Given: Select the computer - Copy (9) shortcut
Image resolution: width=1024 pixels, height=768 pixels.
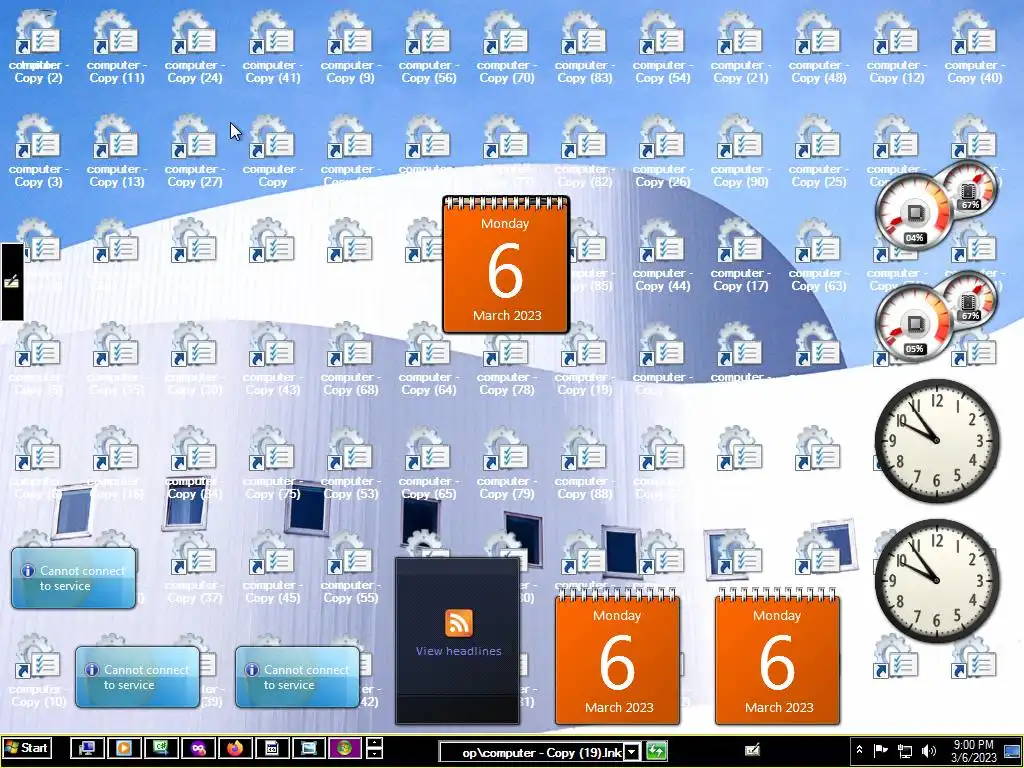Looking at the screenshot, I should 351,47.
